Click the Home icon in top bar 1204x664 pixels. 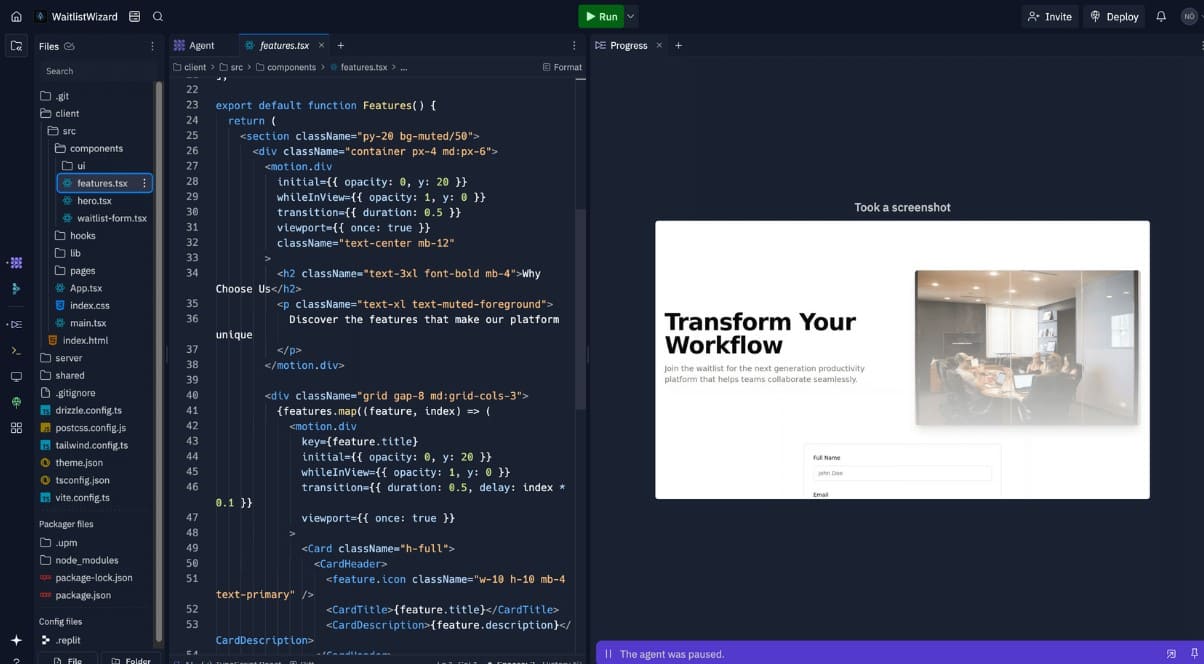coord(15,17)
